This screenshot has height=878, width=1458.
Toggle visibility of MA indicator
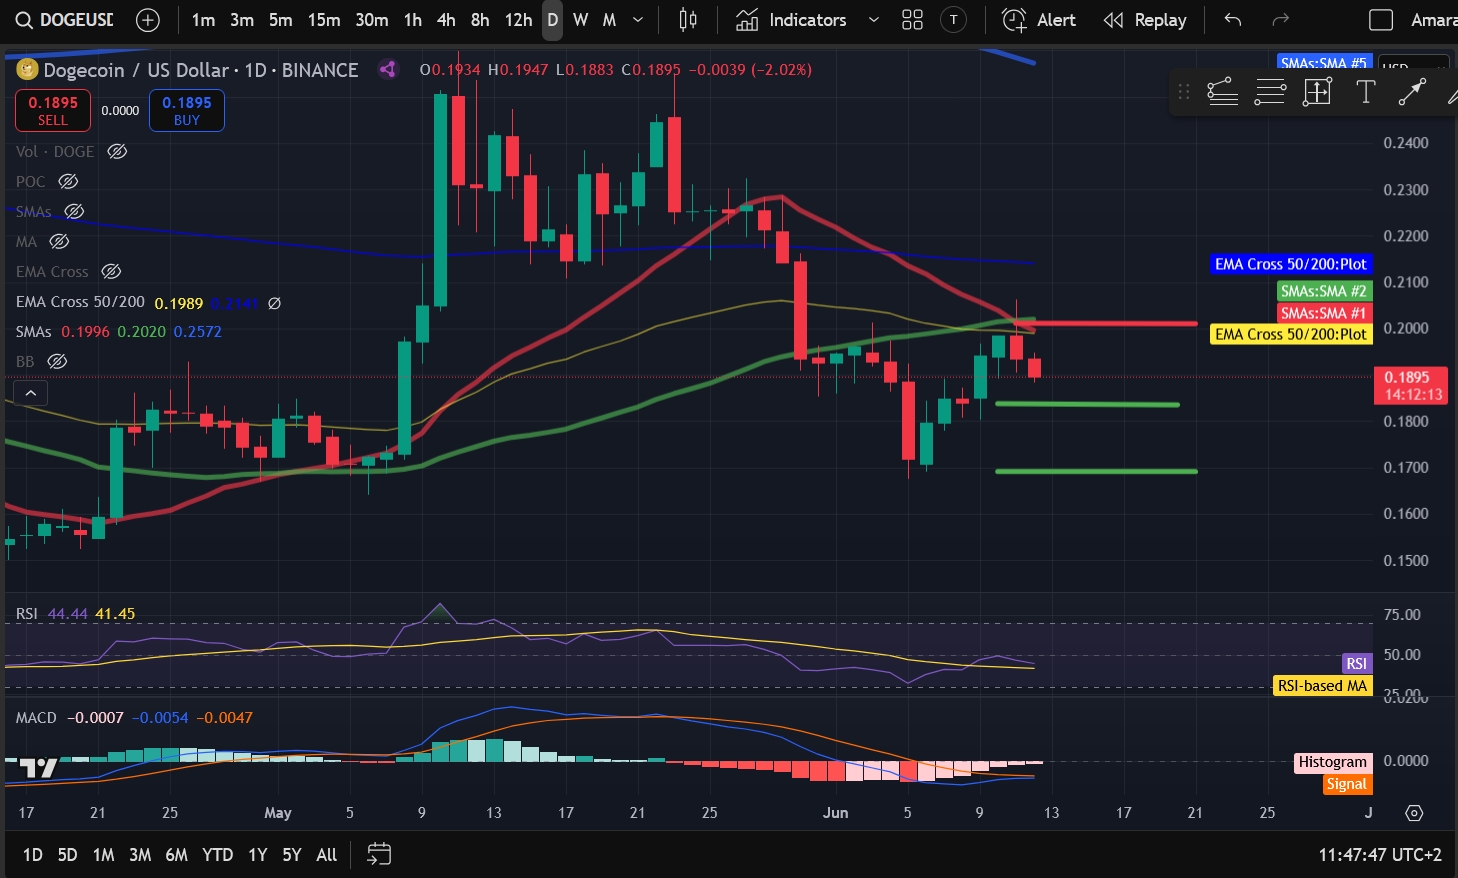(x=59, y=241)
